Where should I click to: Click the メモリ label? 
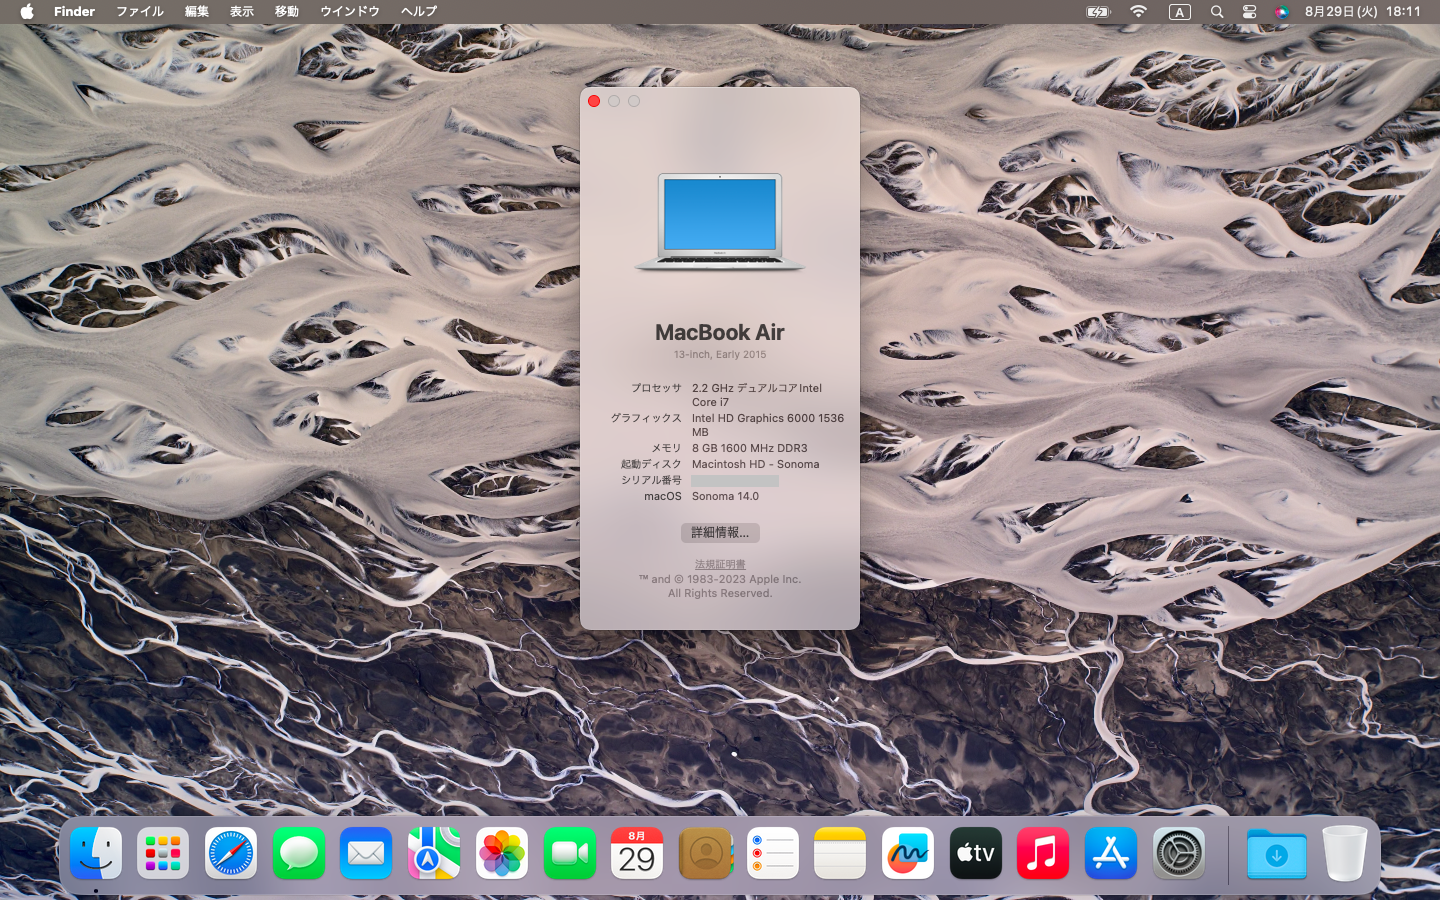(x=666, y=448)
